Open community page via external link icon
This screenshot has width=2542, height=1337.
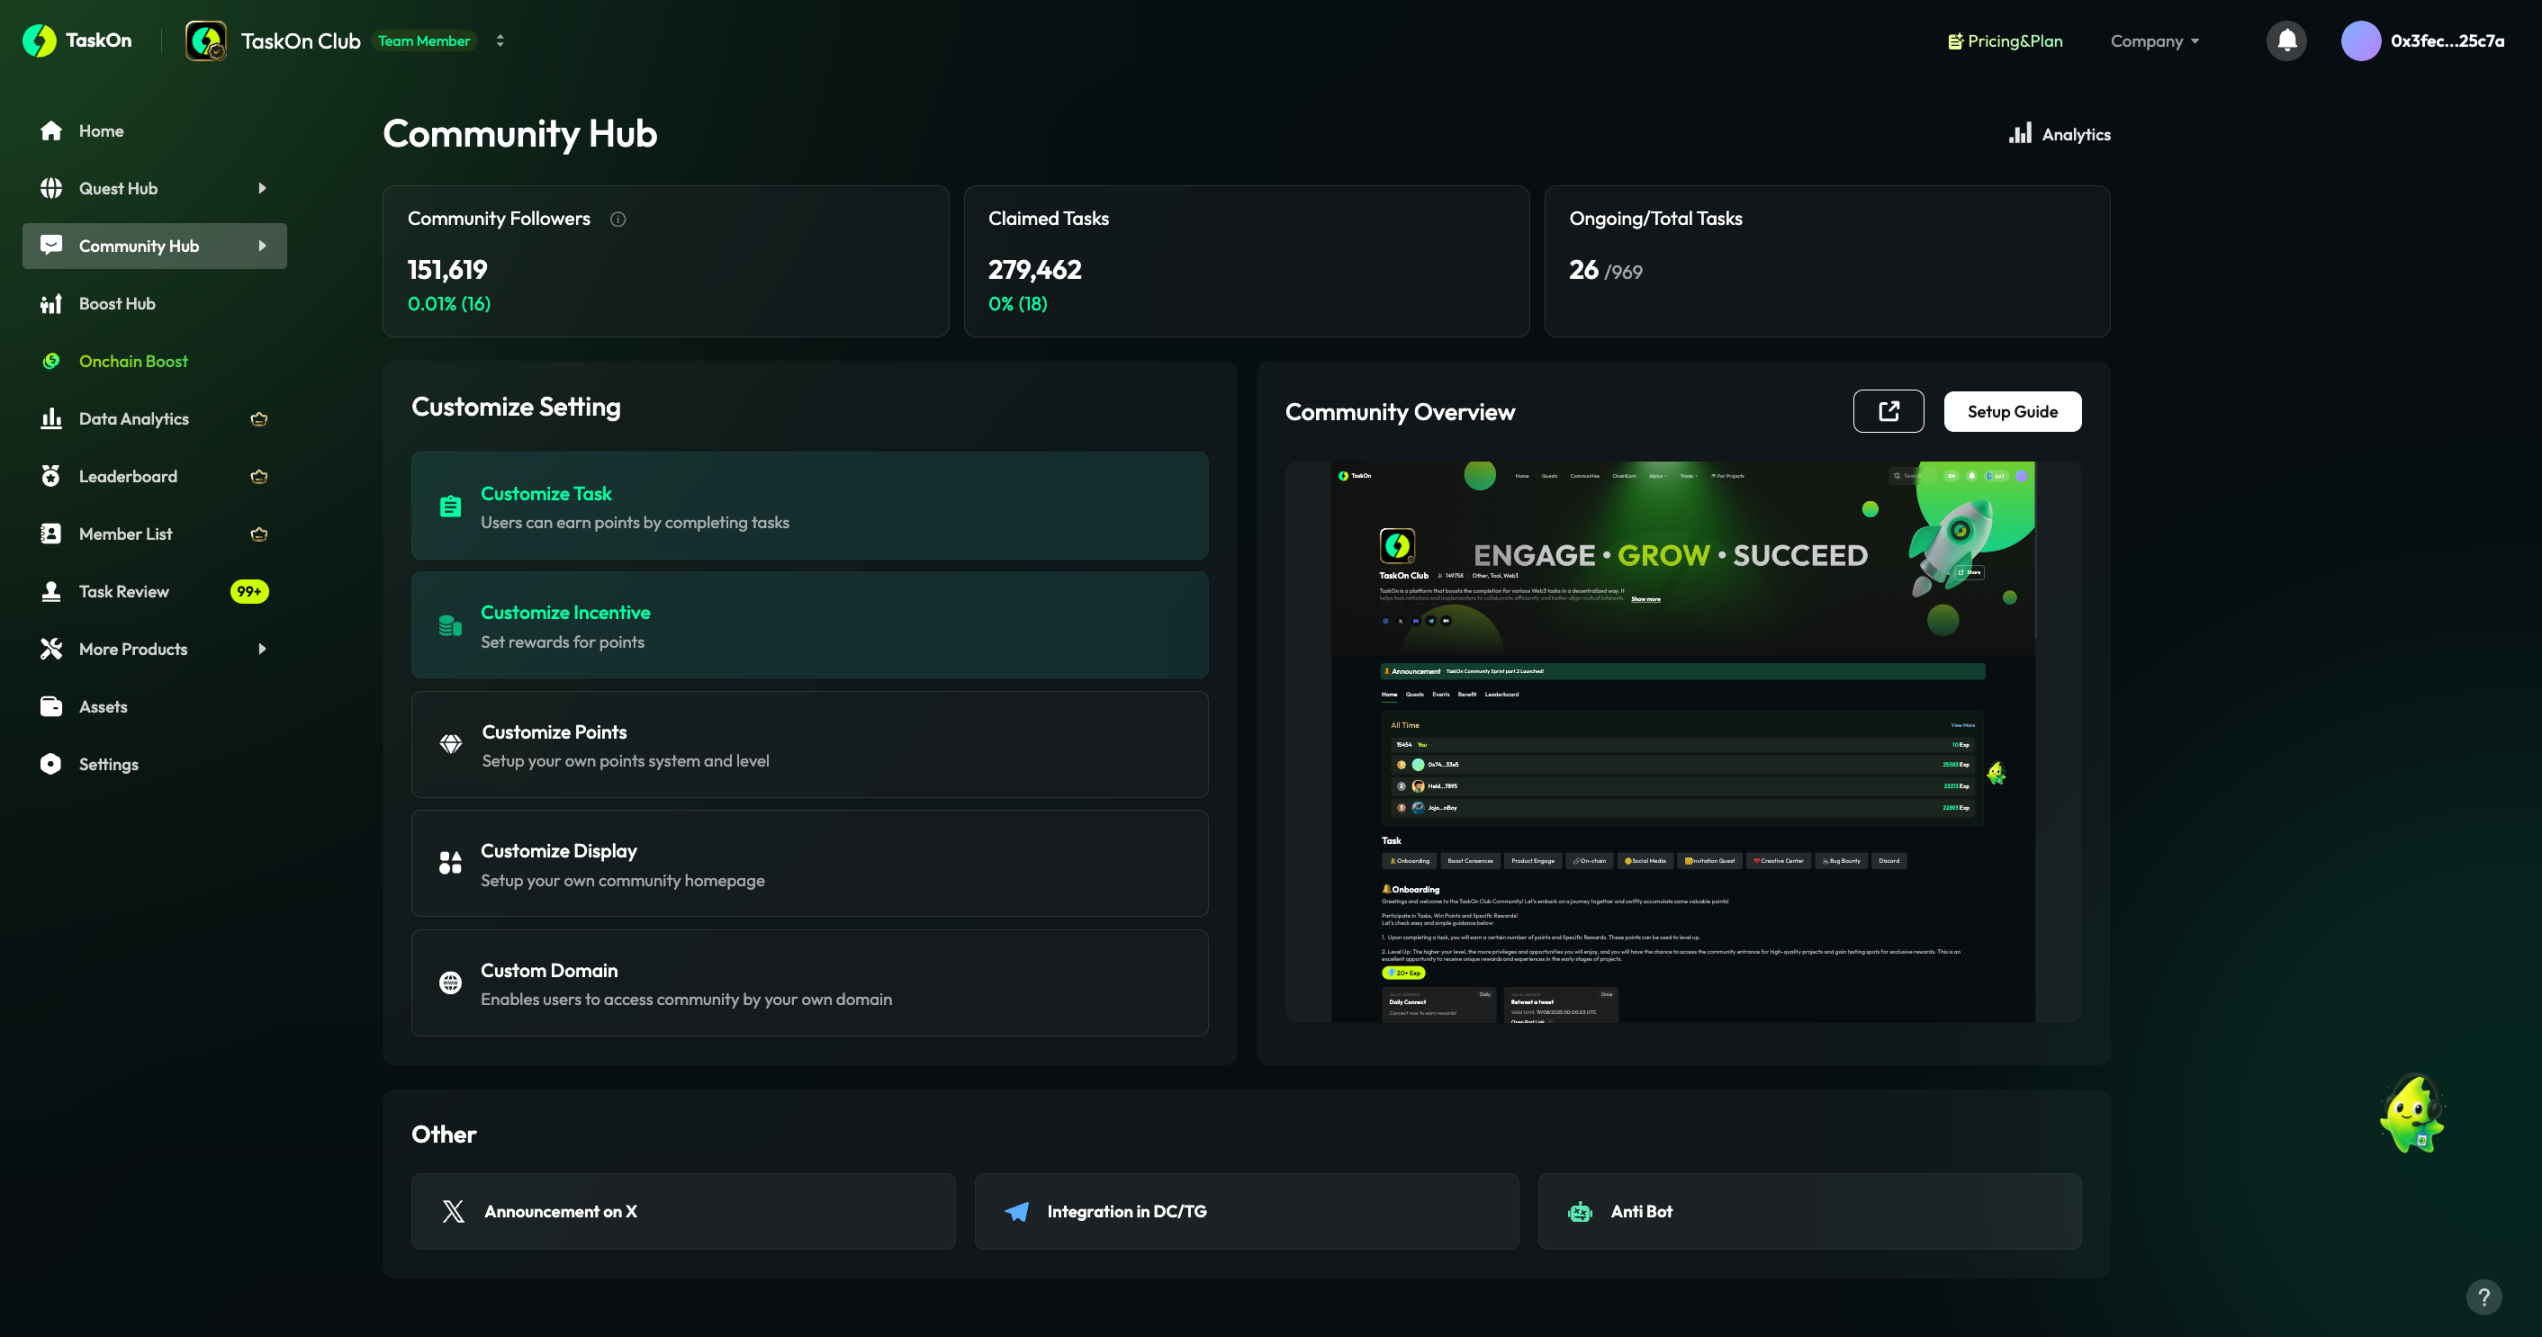[1888, 411]
